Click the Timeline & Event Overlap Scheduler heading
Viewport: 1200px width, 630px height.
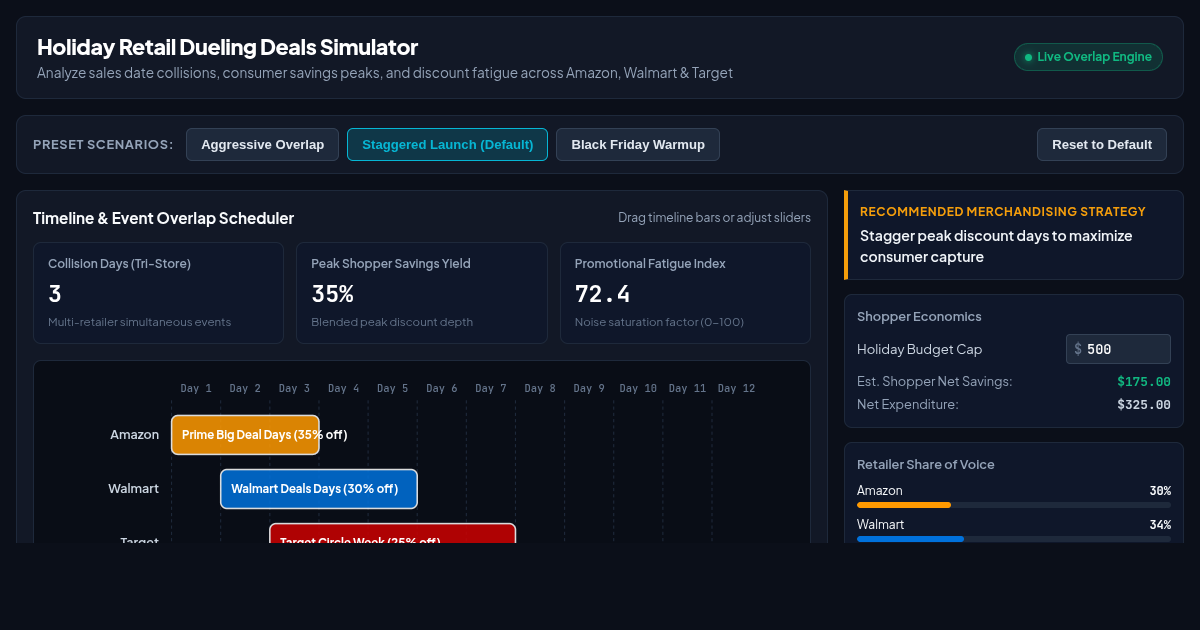pos(163,218)
